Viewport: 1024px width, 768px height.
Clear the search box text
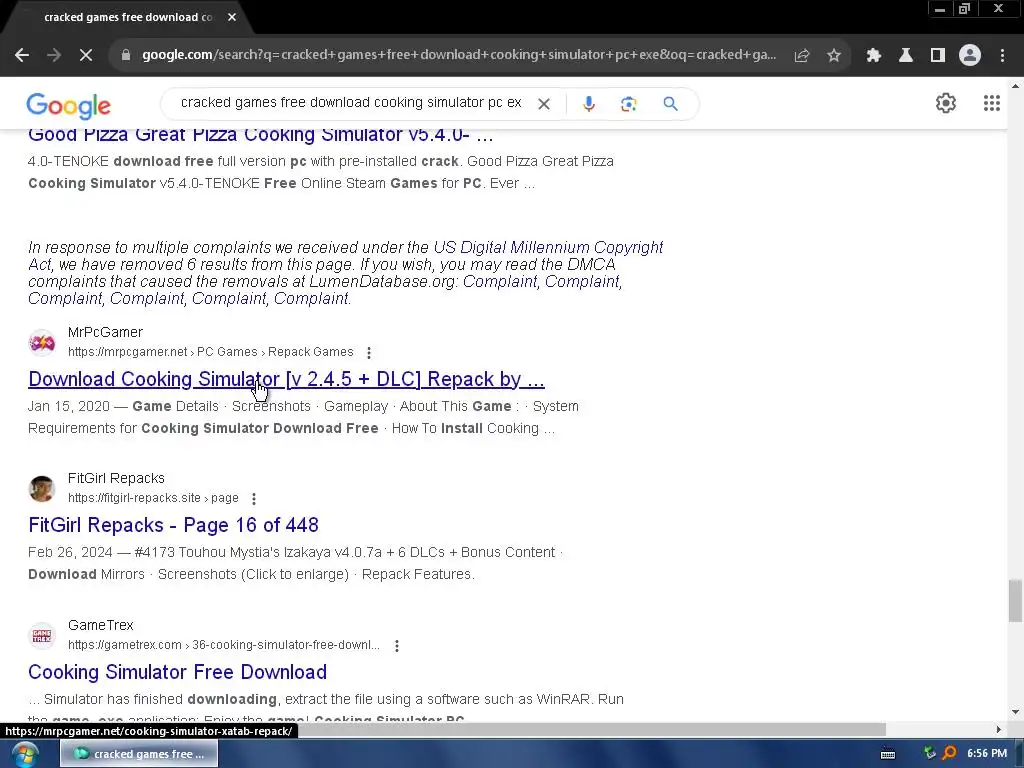[543, 104]
